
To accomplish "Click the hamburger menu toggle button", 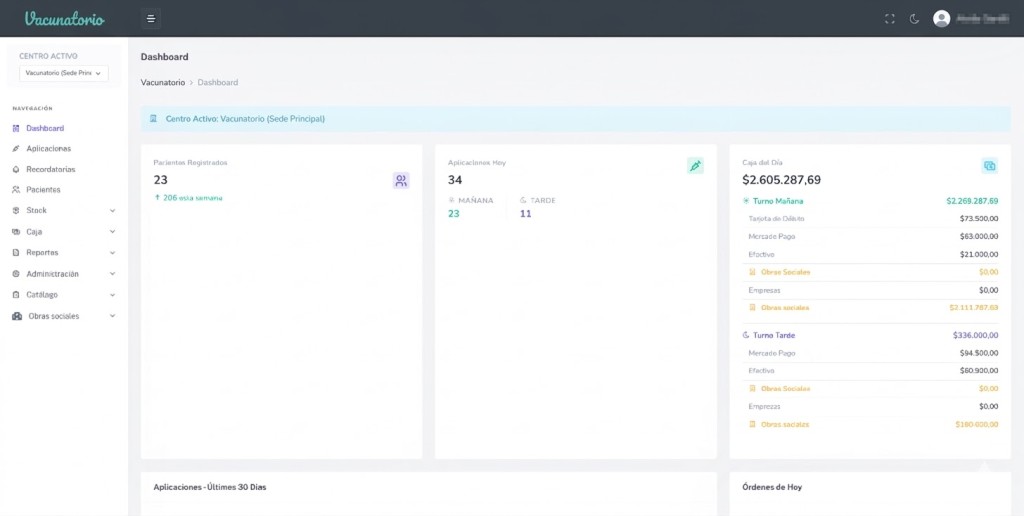I will coord(151,18).
